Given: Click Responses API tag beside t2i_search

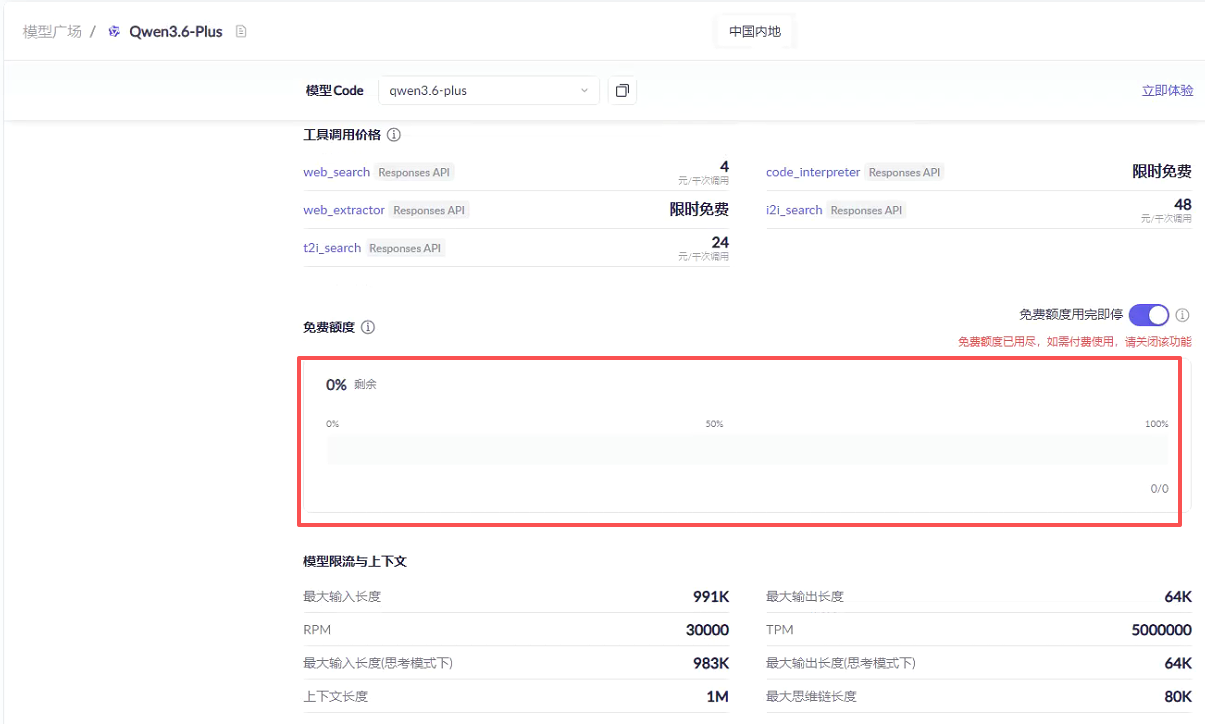Looking at the screenshot, I should (x=405, y=248).
